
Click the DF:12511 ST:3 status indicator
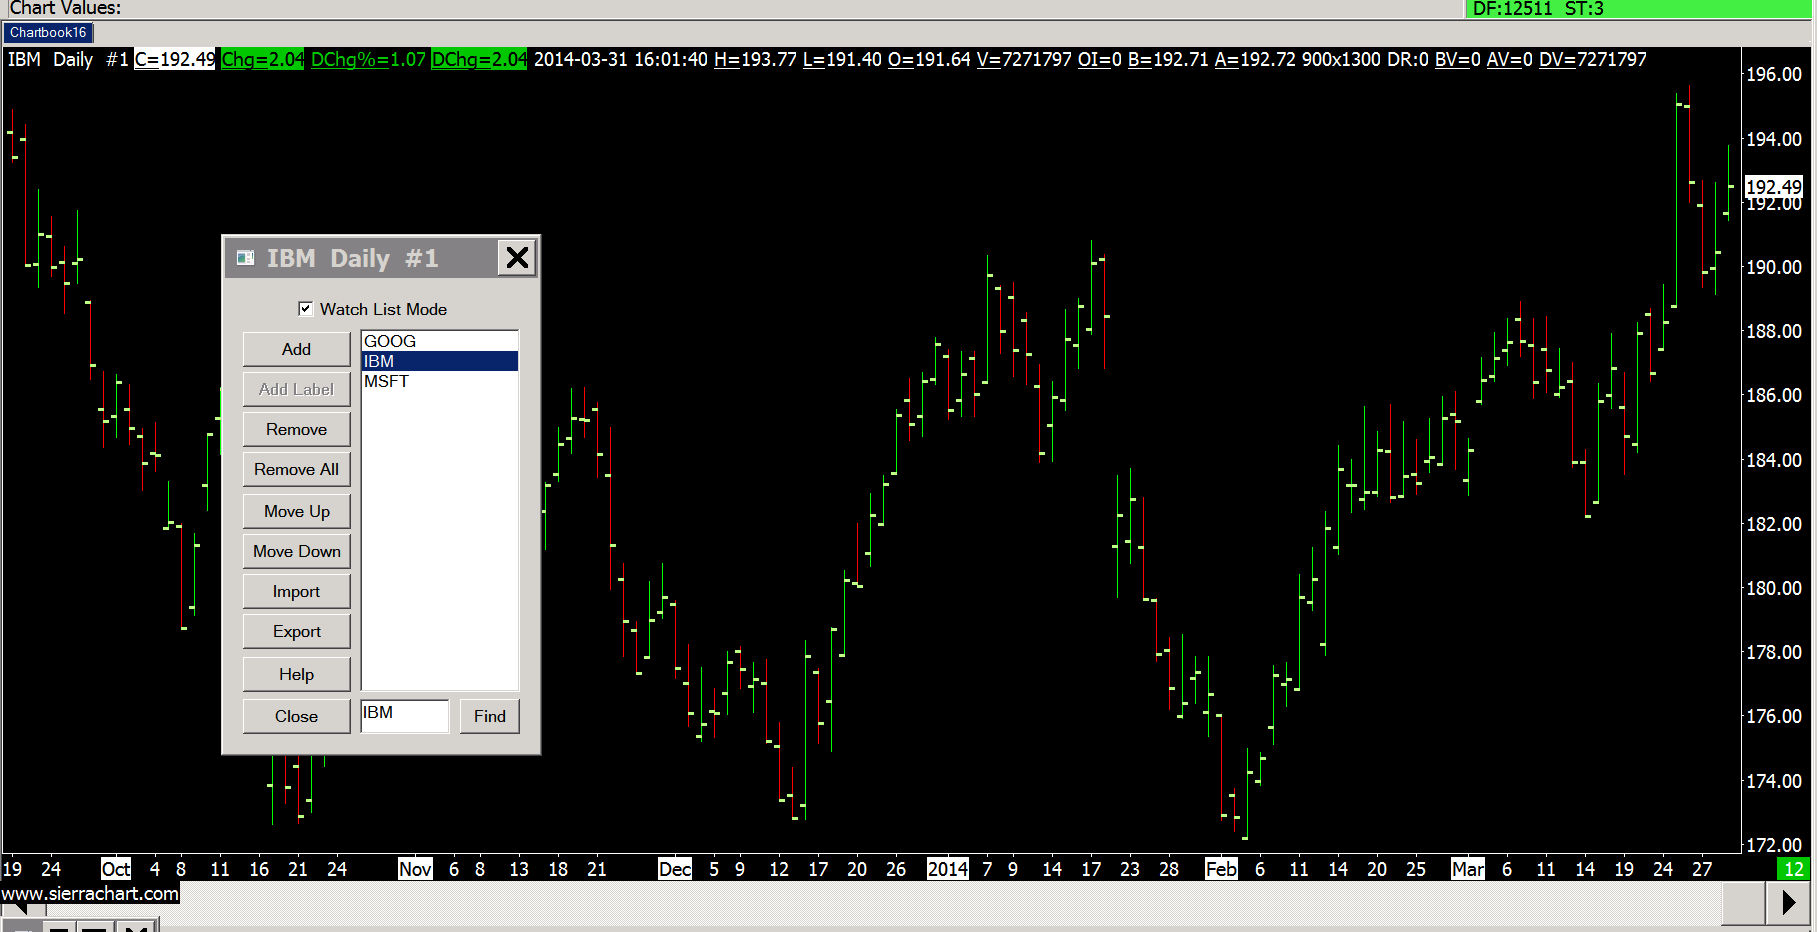[x=1538, y=9]
